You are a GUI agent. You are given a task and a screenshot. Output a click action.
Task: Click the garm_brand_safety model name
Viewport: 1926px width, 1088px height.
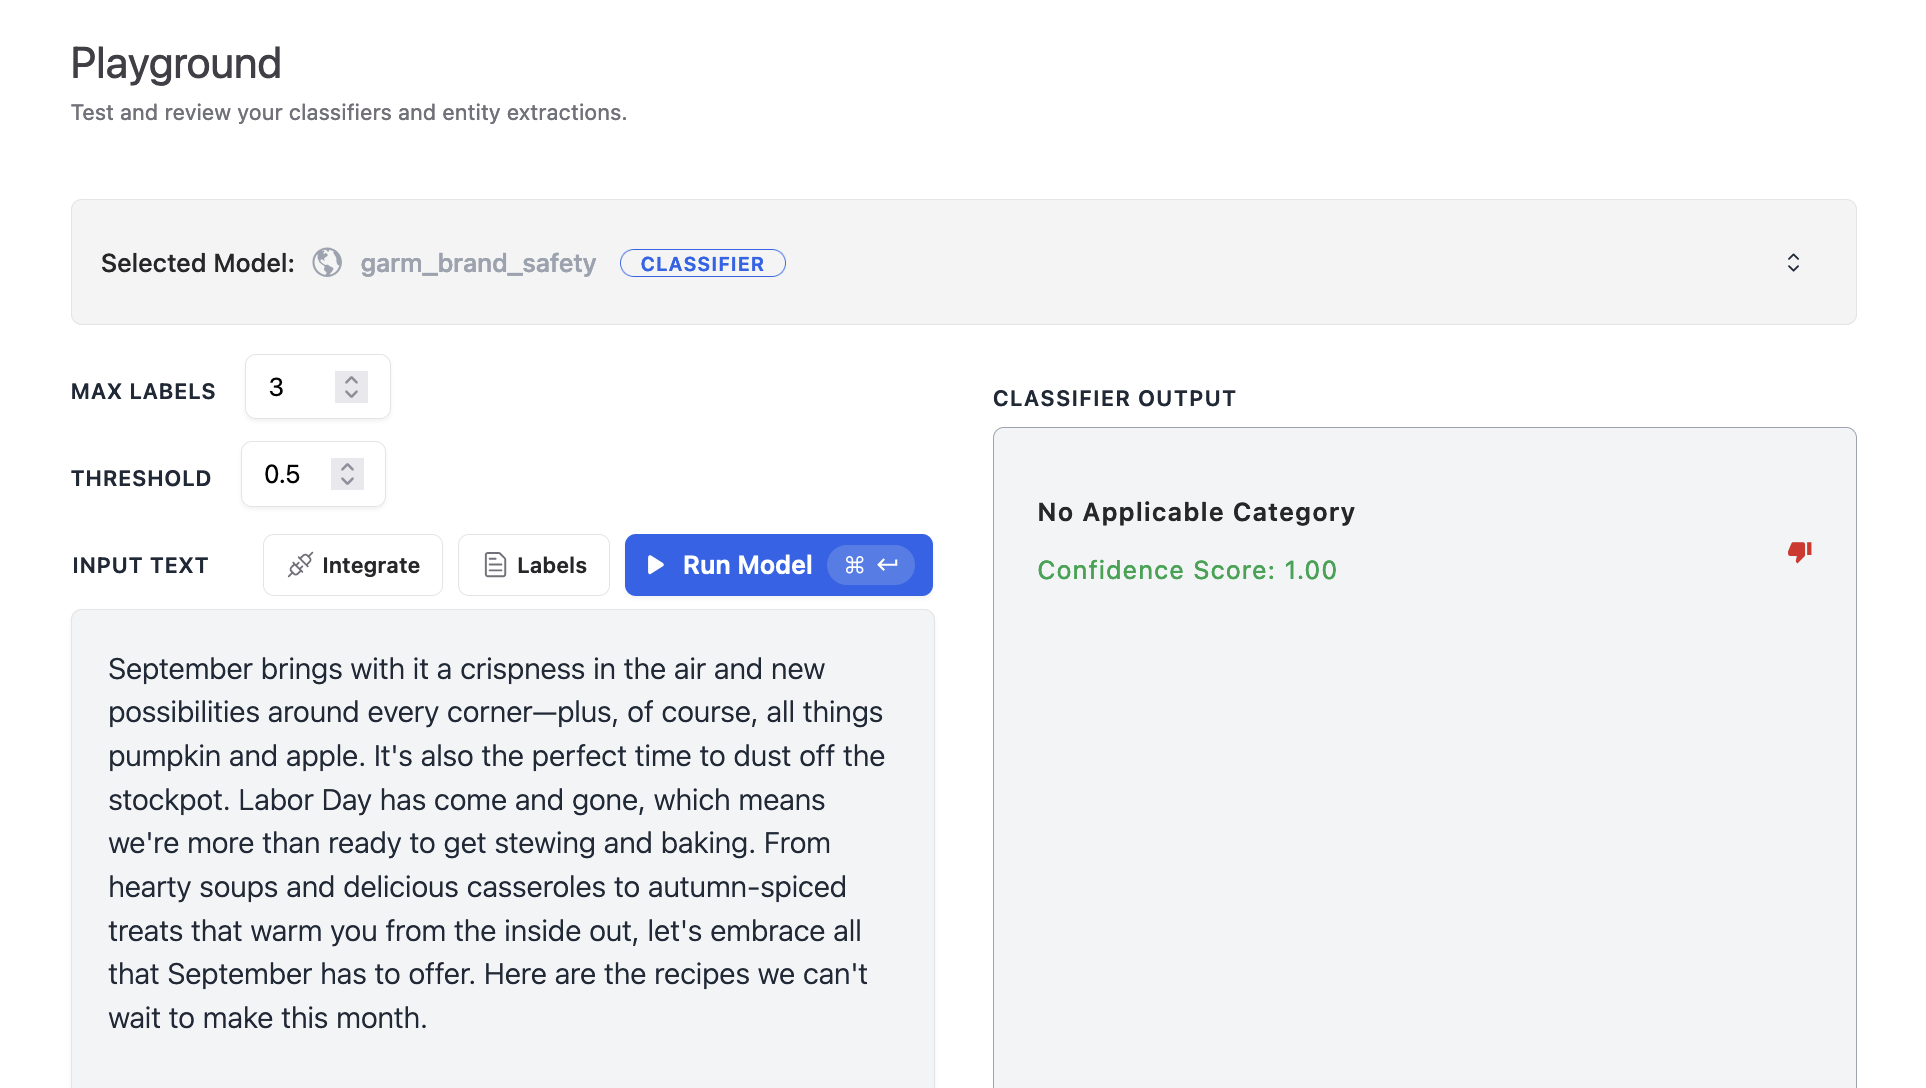tap(478, 263)
